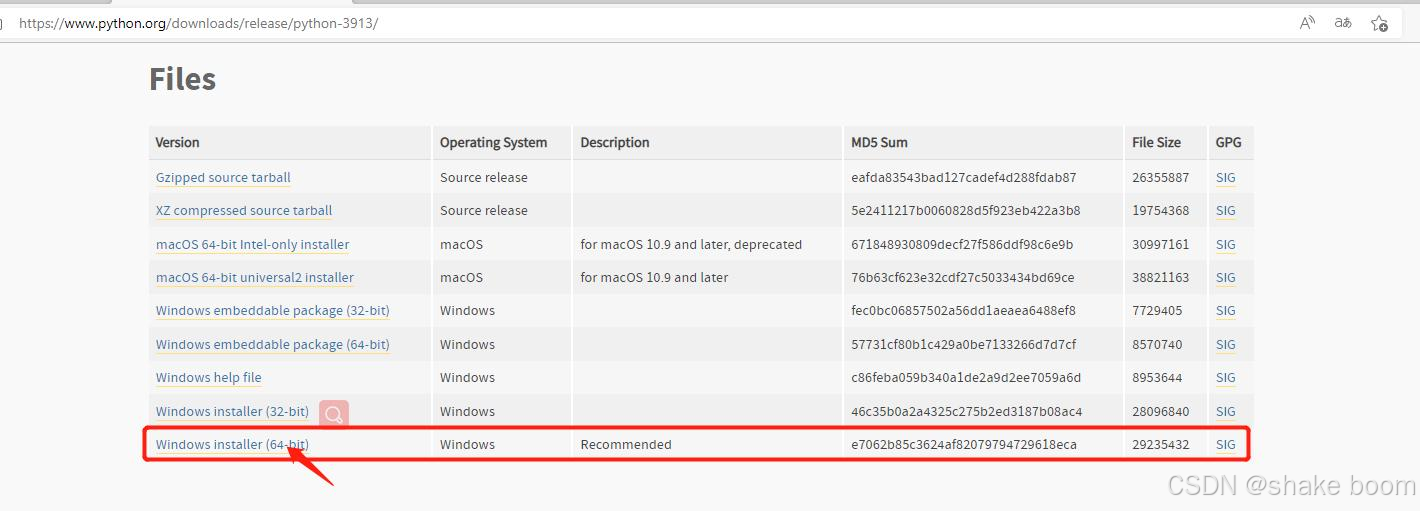
Task: Click the Read Aloud icon in address bar
Action: 1307,23
